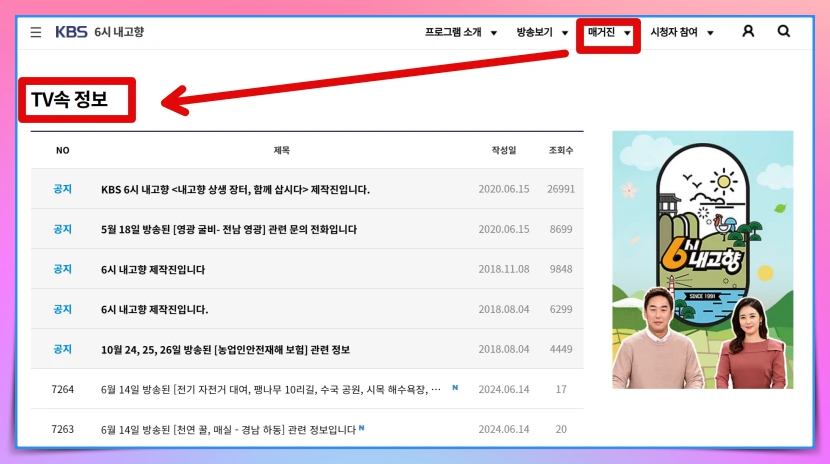Expand the 프로그램 소개 menu
The height and width of the screenshot is (464, 830).
[461, 32]
